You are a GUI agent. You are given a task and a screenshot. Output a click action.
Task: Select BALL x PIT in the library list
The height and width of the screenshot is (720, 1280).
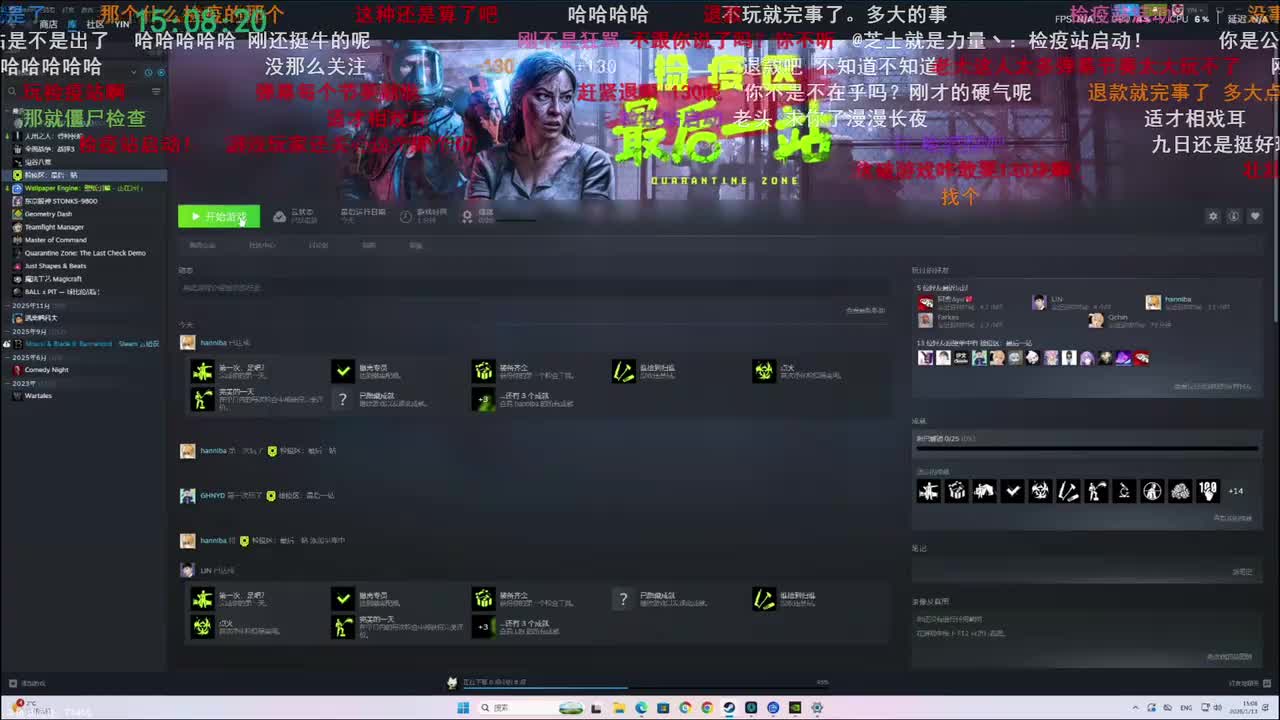62,292
